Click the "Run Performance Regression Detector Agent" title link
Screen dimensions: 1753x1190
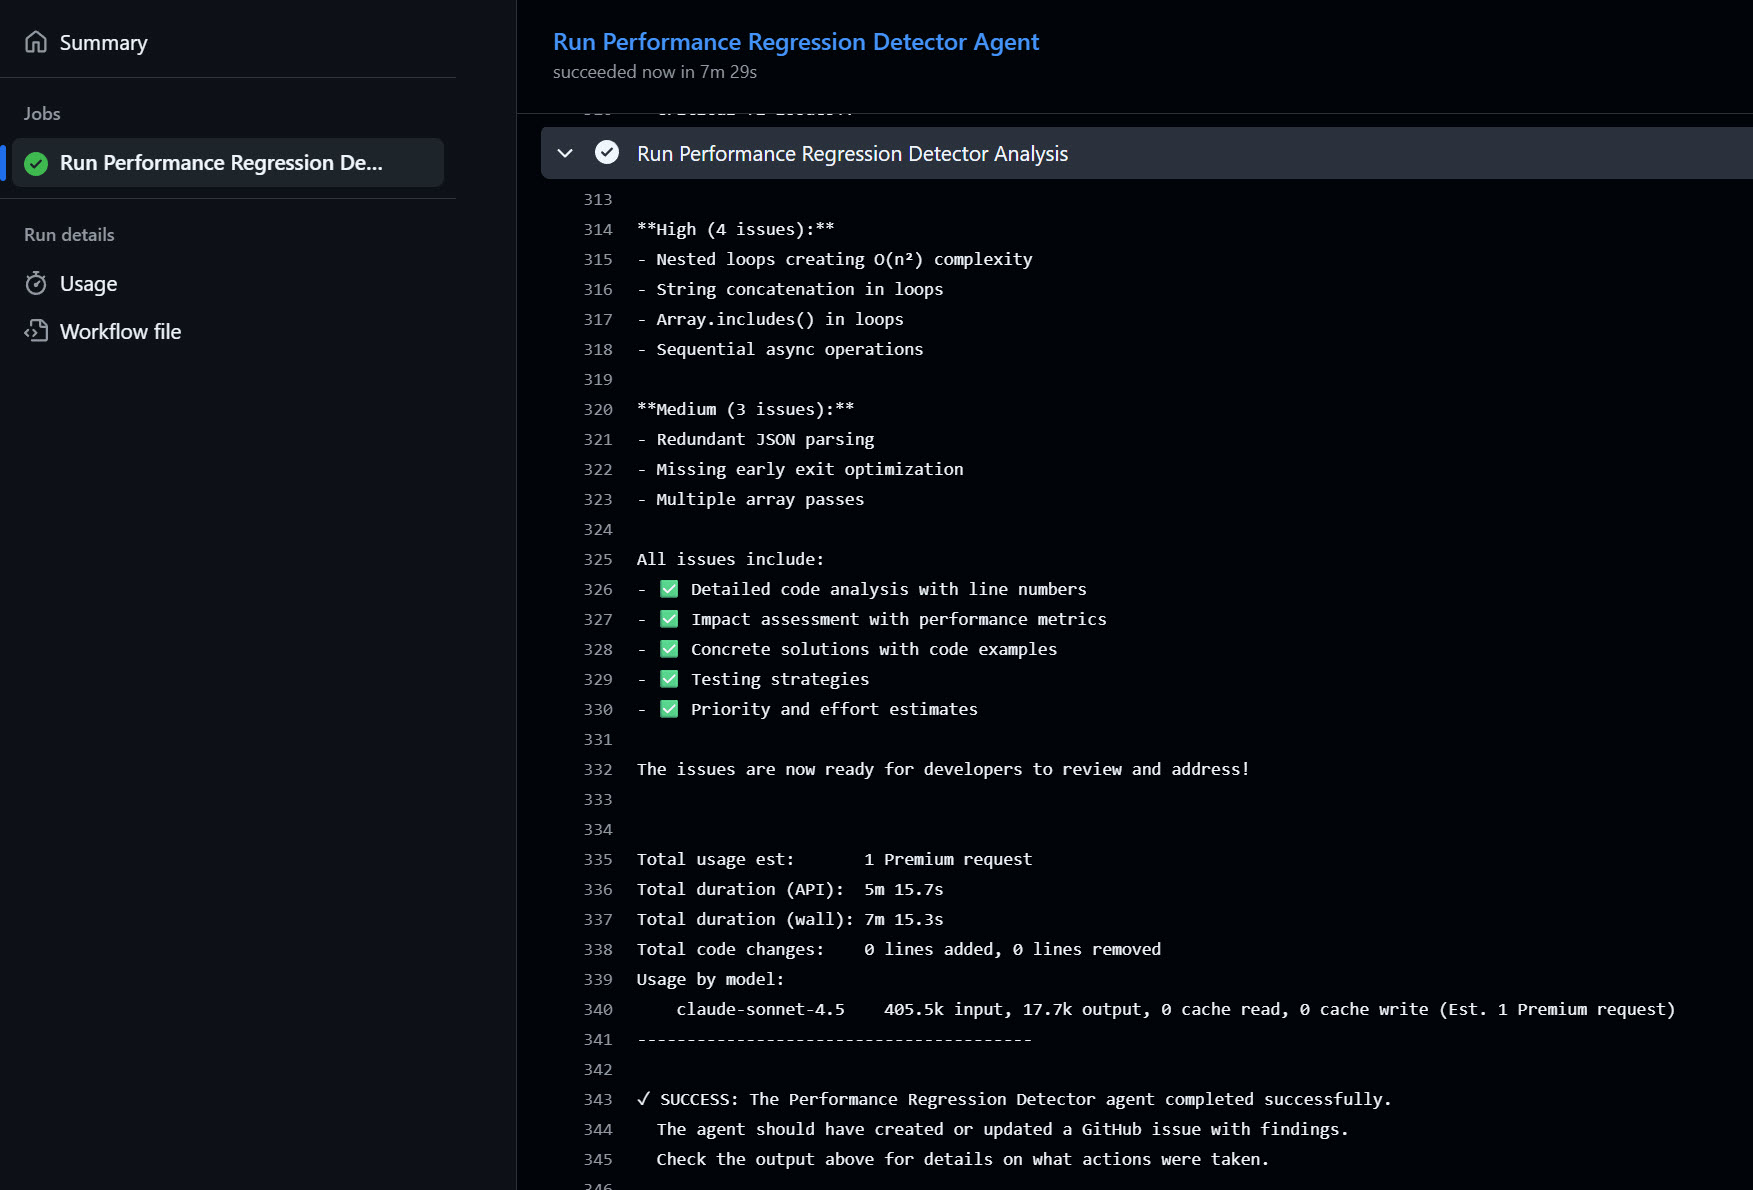click(x=795, y=41)
